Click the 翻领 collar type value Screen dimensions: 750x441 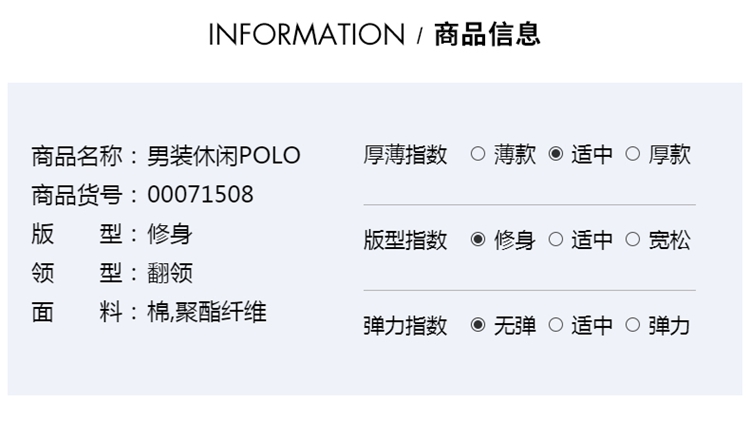pos(169,273)
